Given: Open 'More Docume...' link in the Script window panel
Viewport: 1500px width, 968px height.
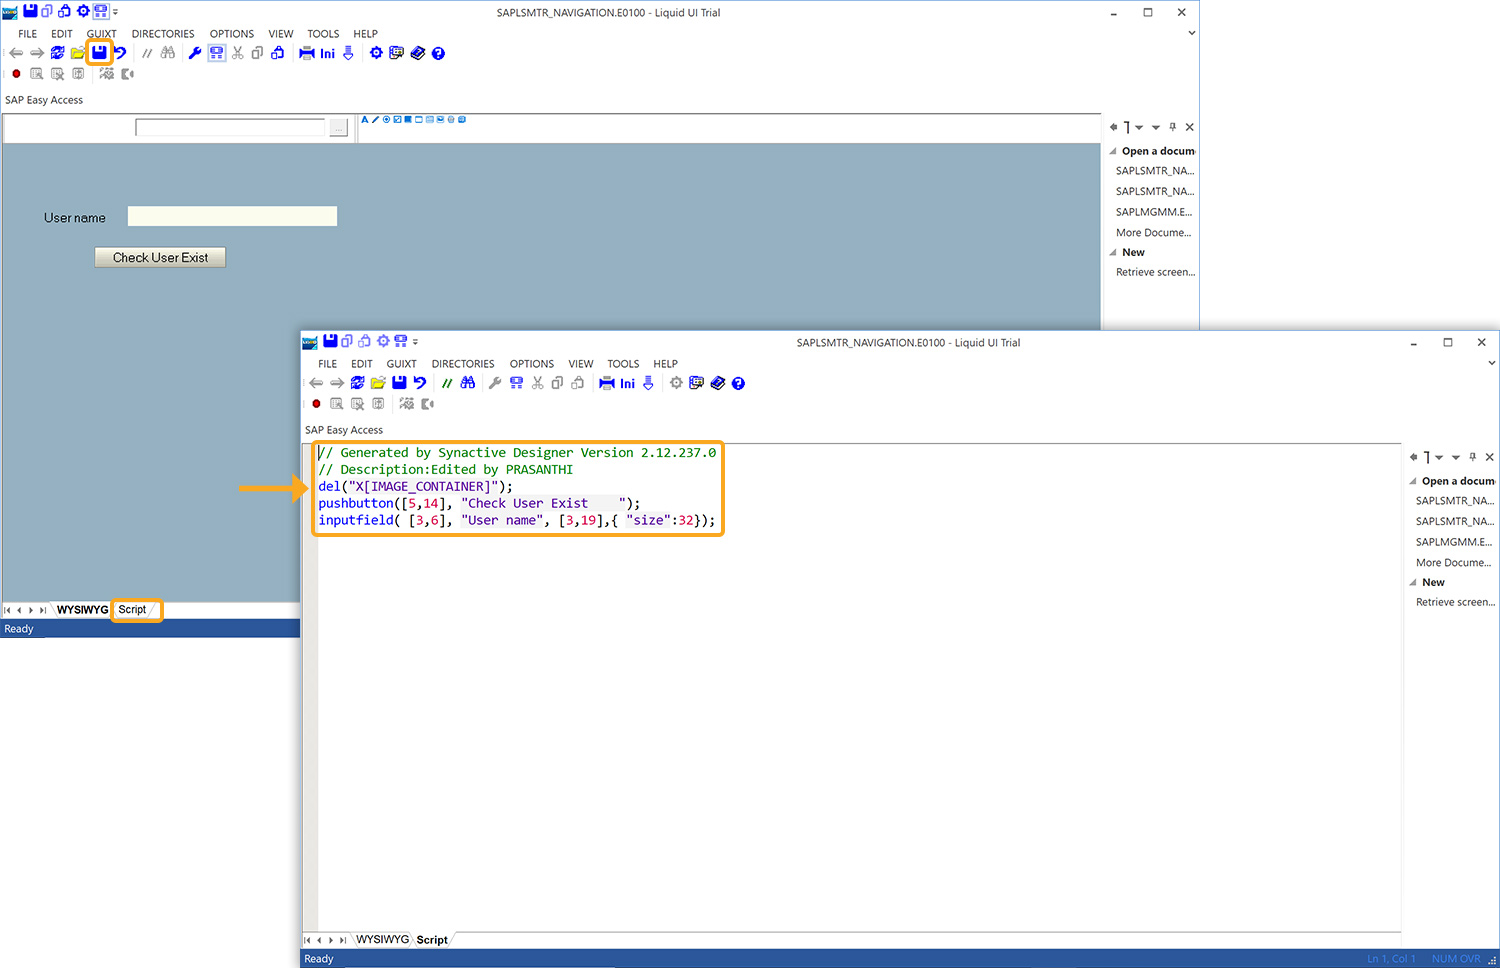Looking at the screenshot, I should (1453, 563).
